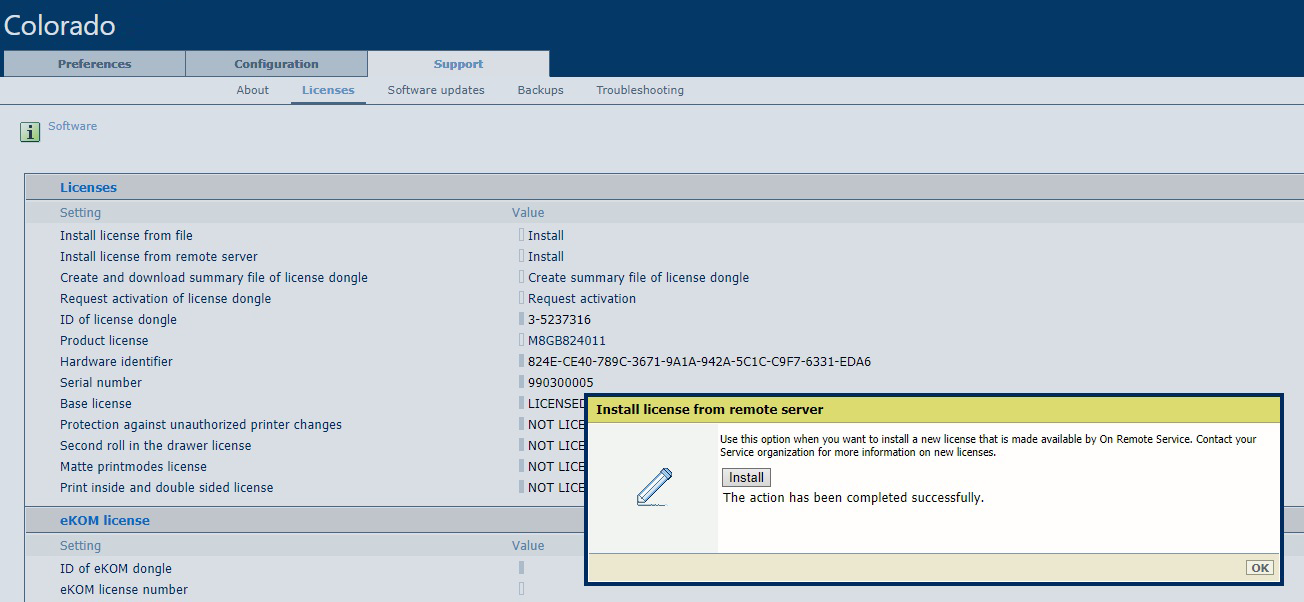1304x602 pixels.
Task: Select the hardware identifier value
Action: pyautogui.click(x=699, y=362)
